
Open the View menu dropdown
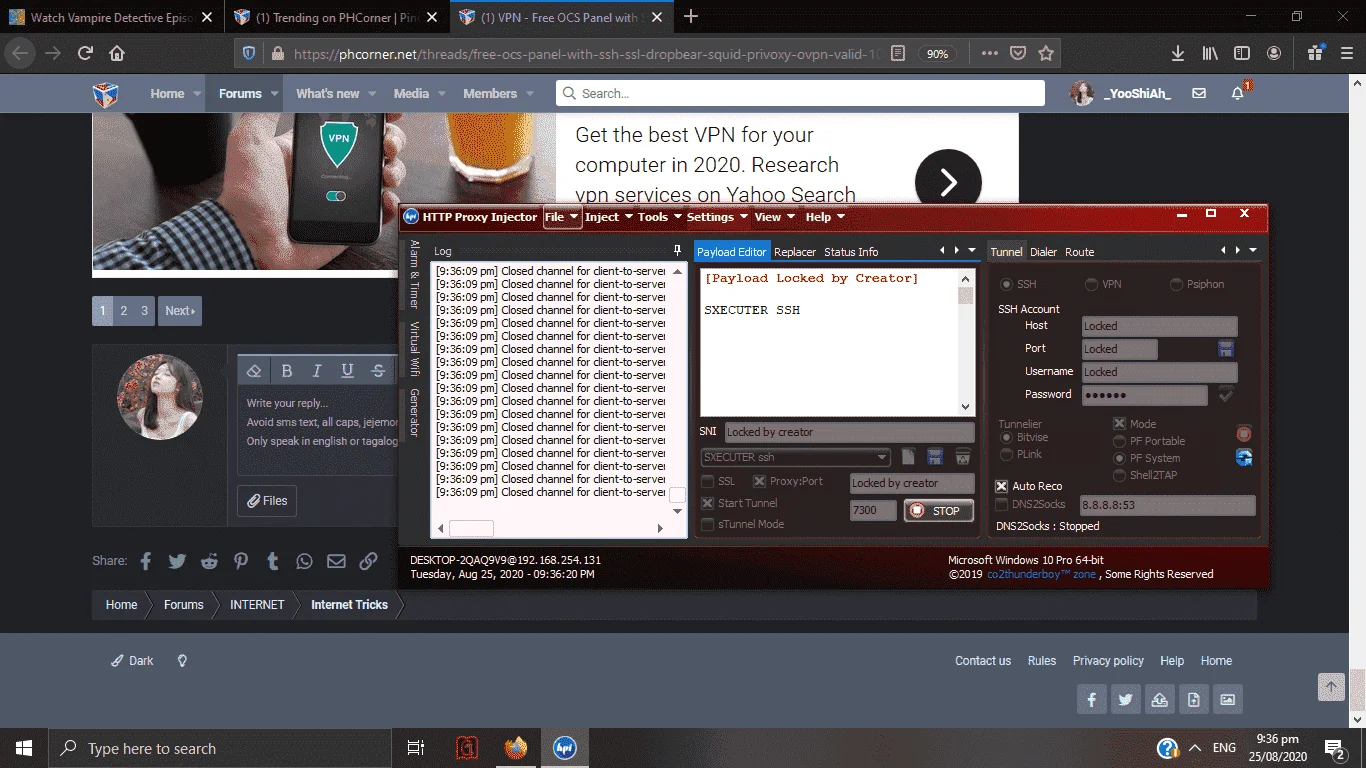[x=775, y=217]
